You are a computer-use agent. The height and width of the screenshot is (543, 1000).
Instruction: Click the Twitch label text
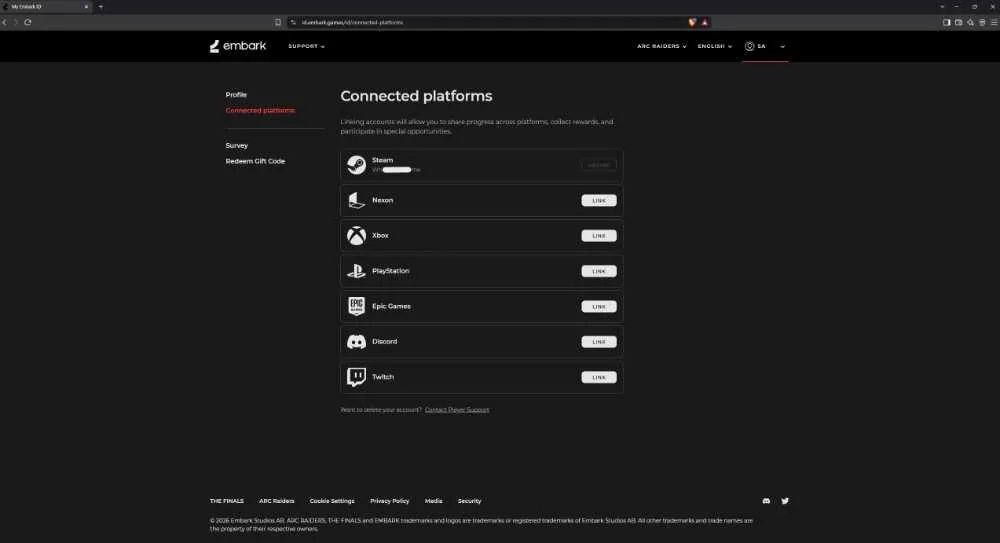click(x=383, y=377)
